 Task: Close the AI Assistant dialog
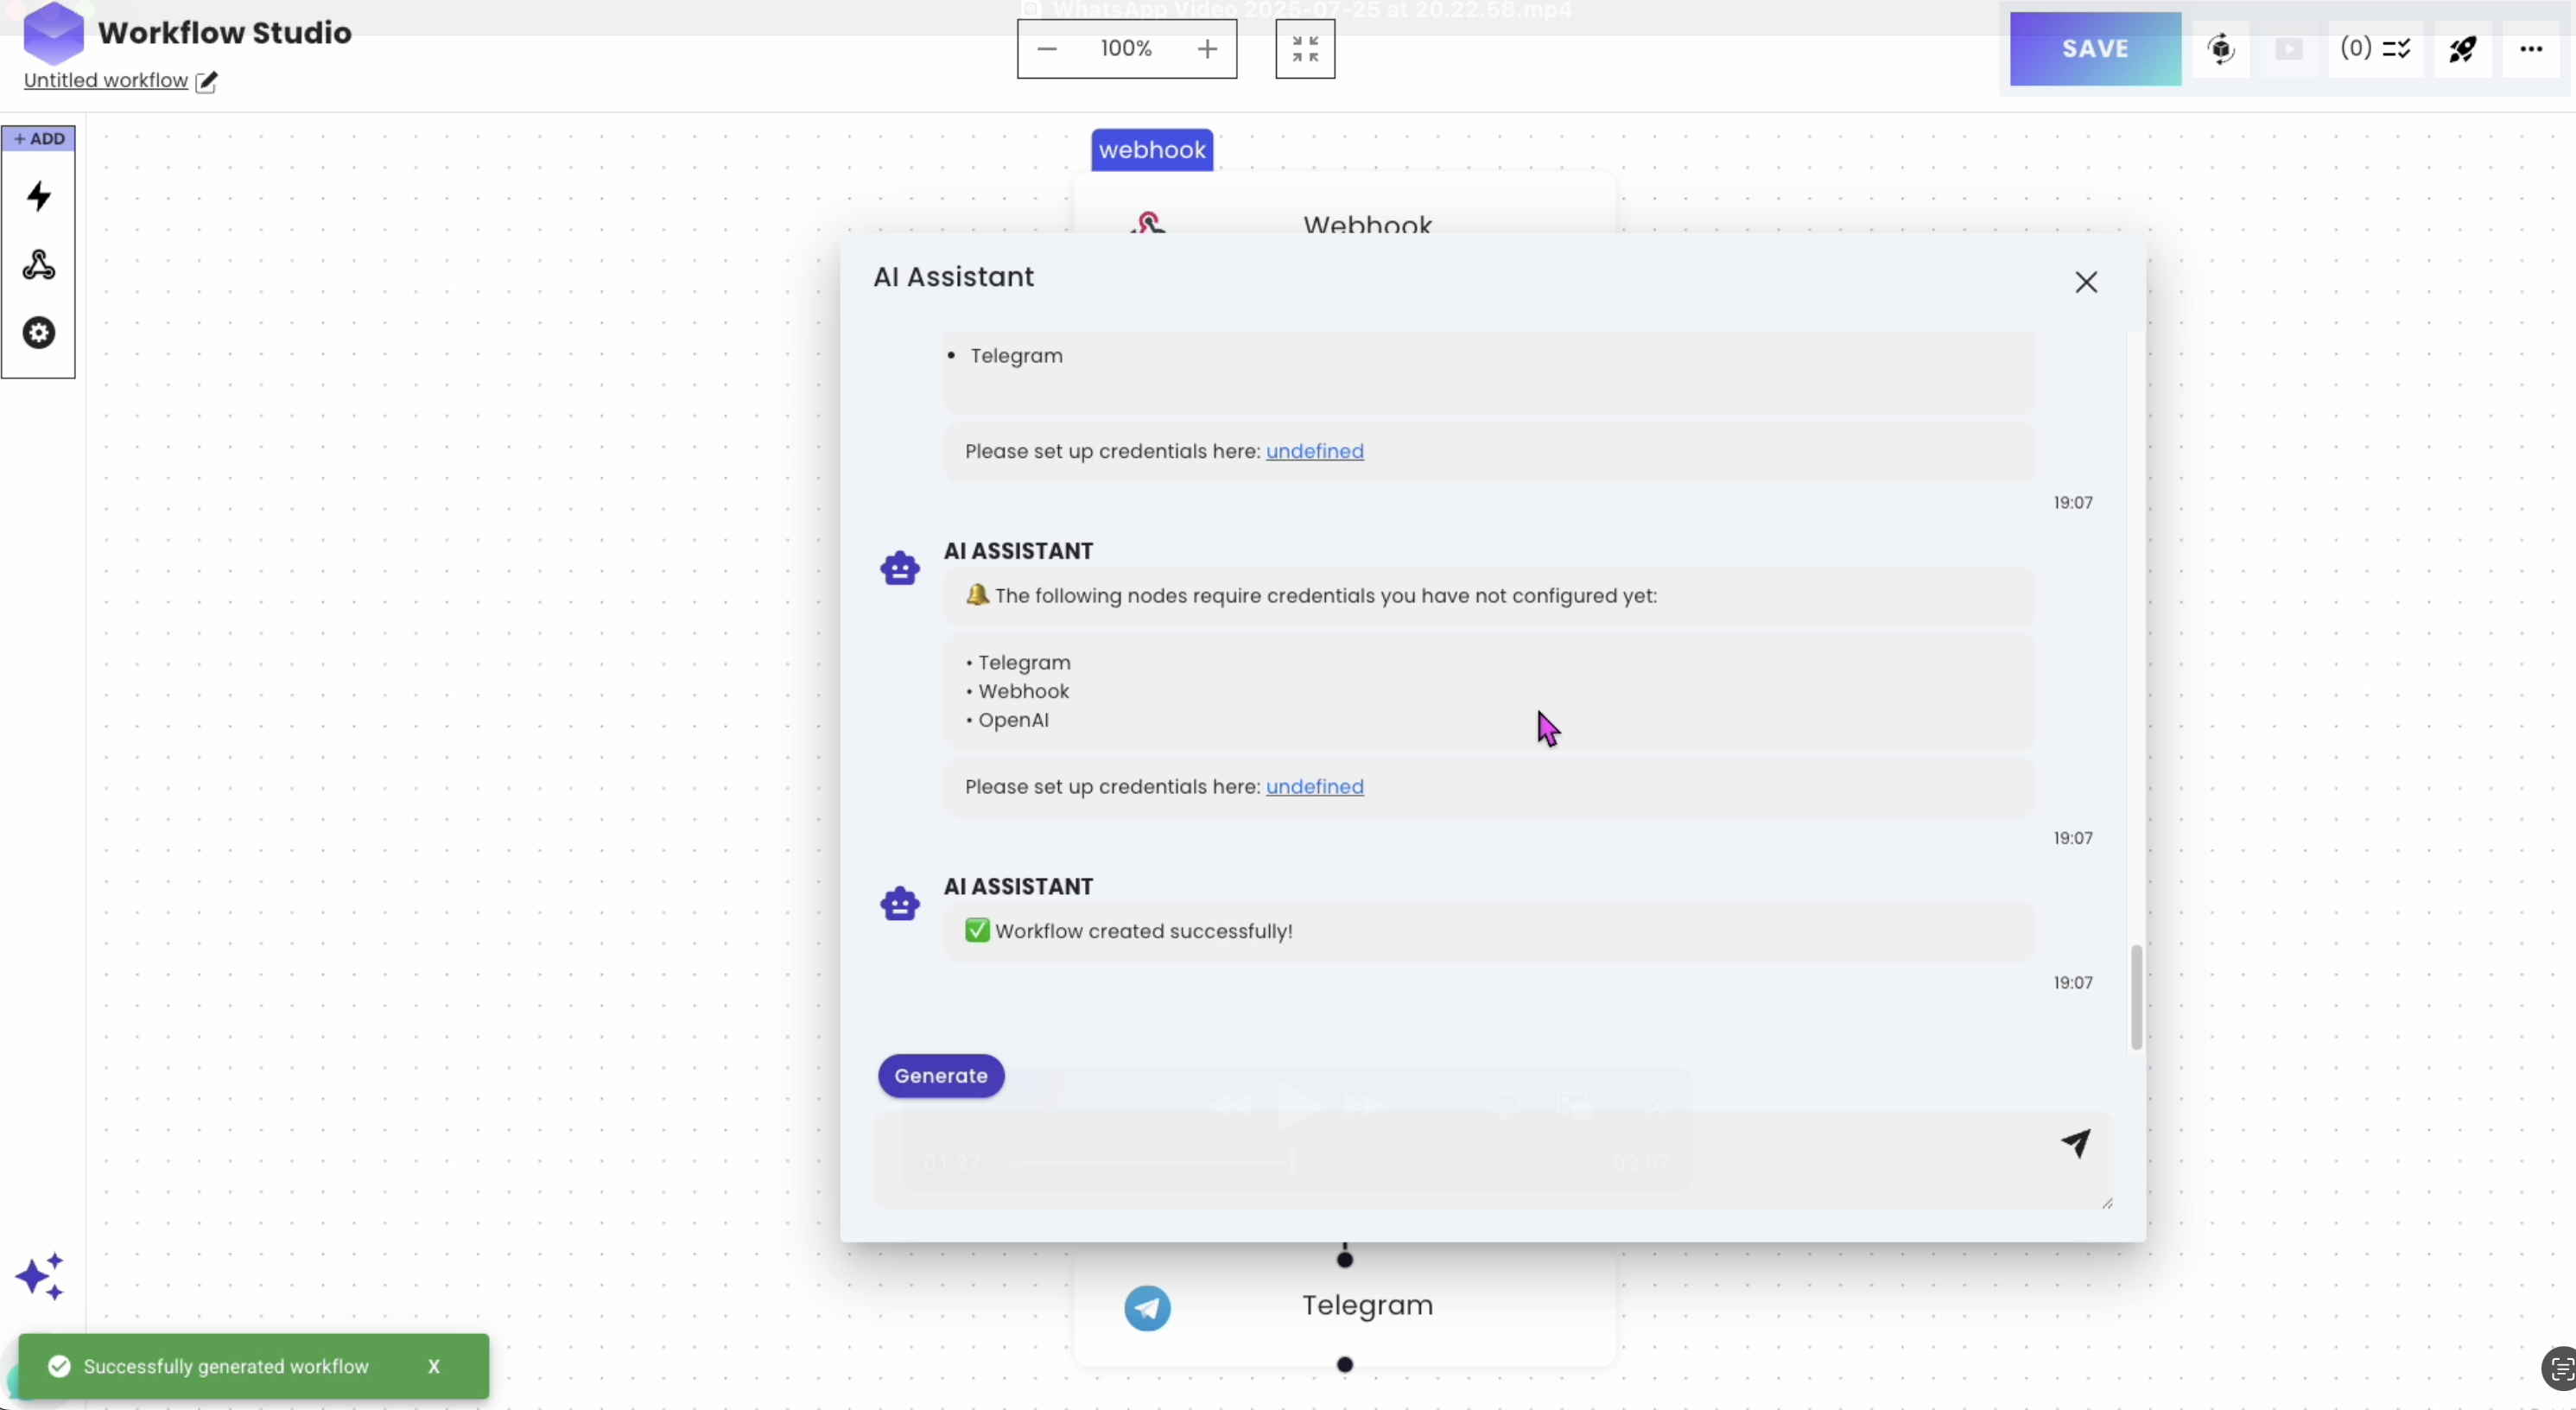(2086, 282)
